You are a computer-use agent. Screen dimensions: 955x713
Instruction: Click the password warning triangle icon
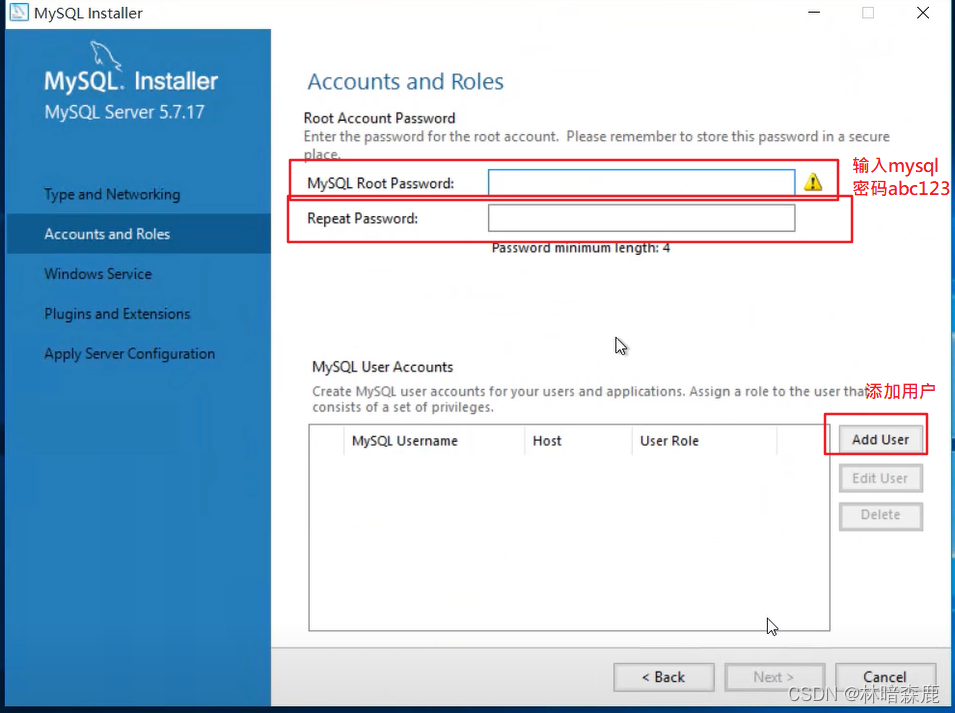[813, 182]
